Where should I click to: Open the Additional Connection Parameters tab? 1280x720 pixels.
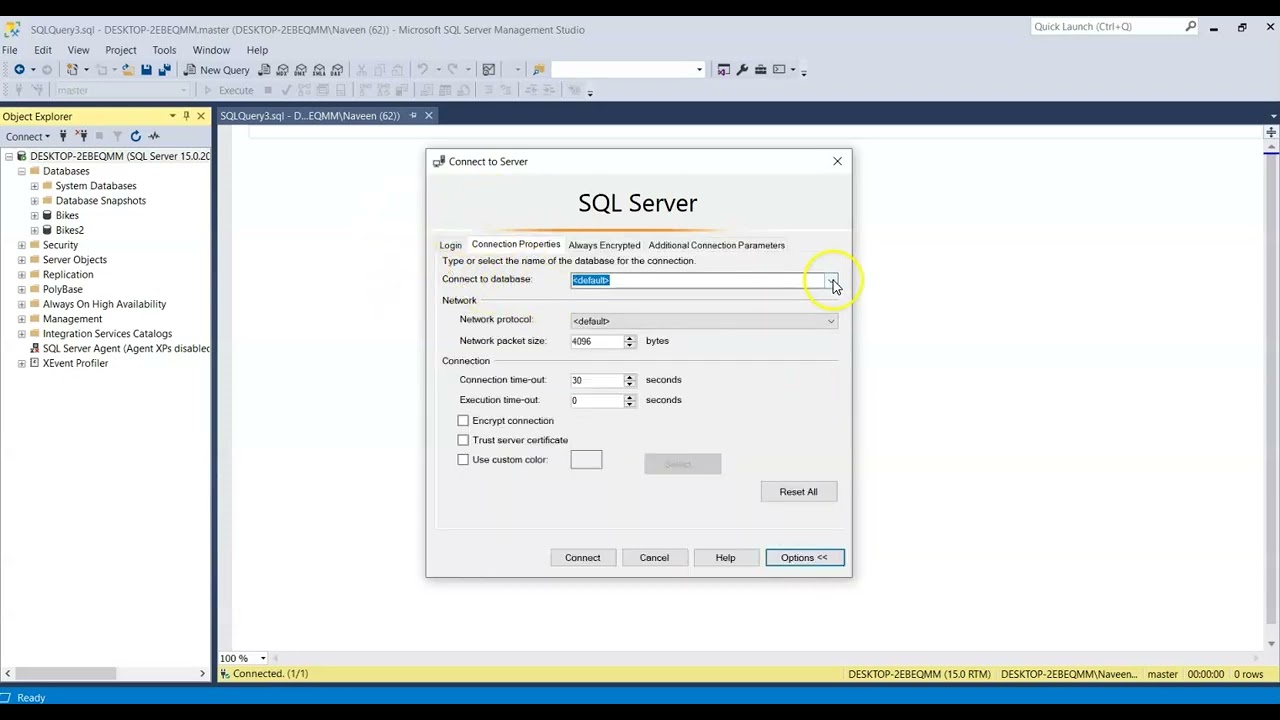coord(716,245)
